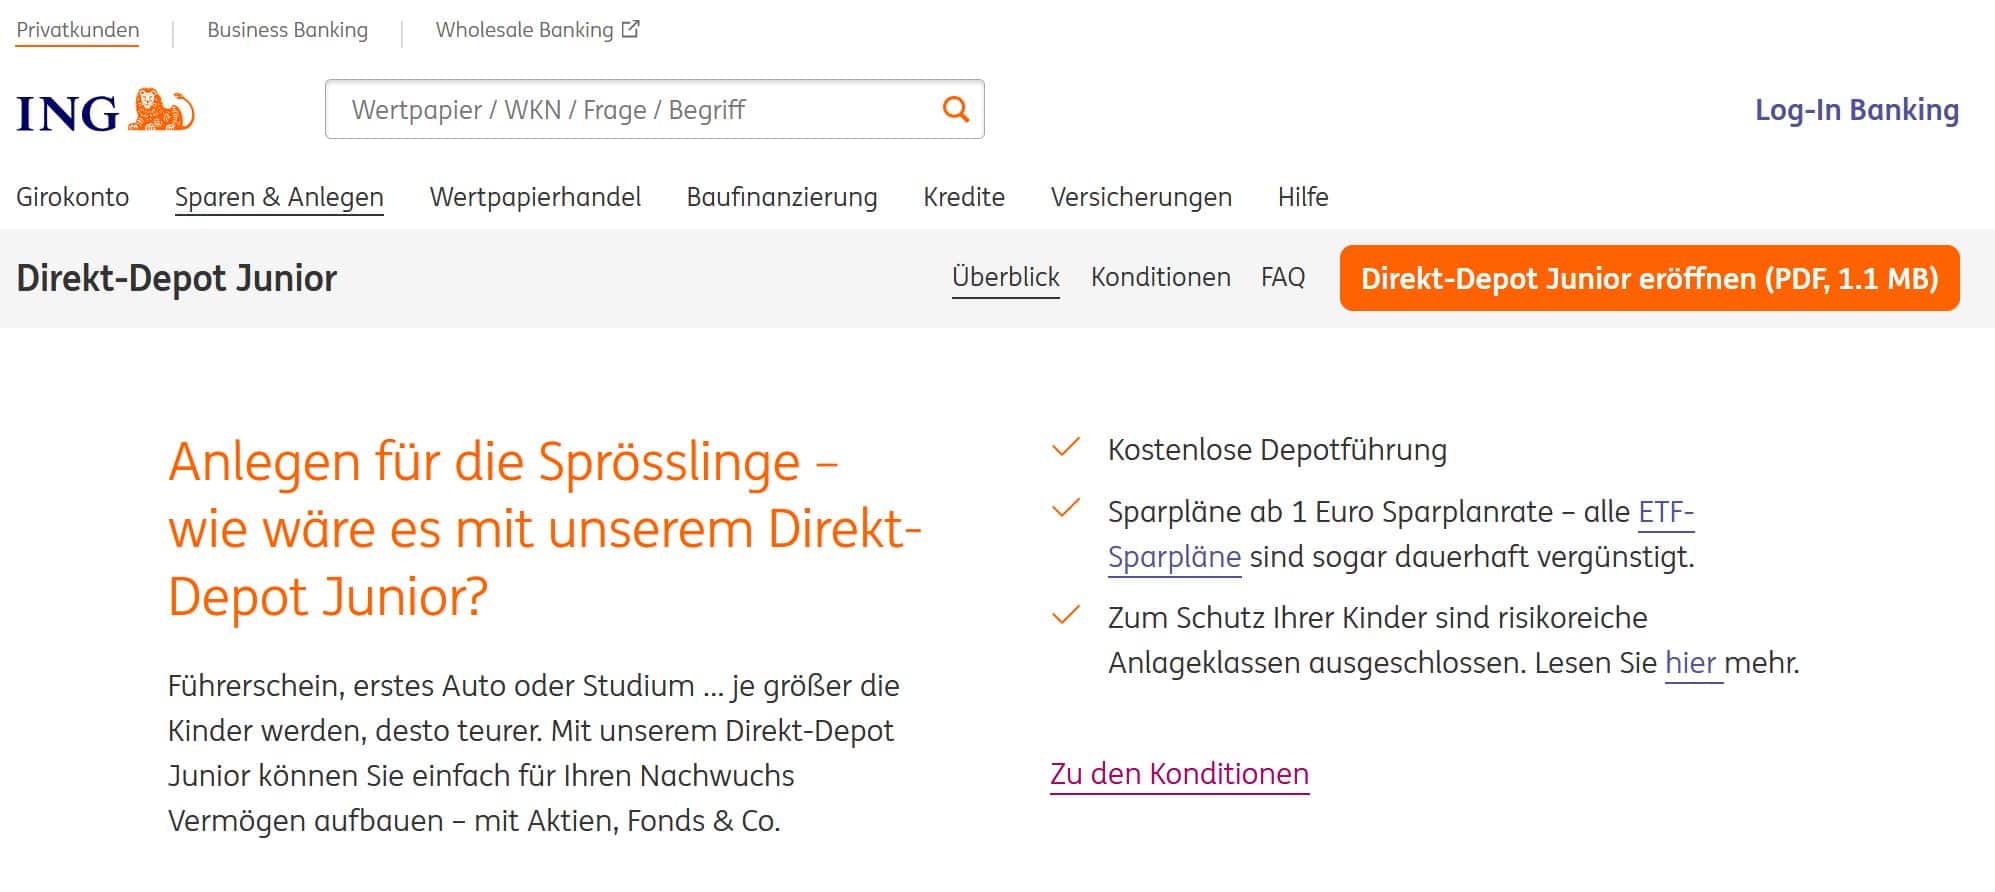Focus the Wertpapier / WKN search field
Screen dimensions: 1995x892
[654, 109]
